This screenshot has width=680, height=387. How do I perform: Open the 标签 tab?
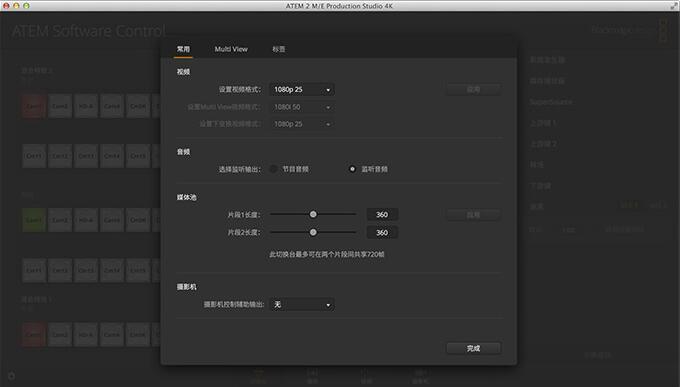click(x=279, y=49)
